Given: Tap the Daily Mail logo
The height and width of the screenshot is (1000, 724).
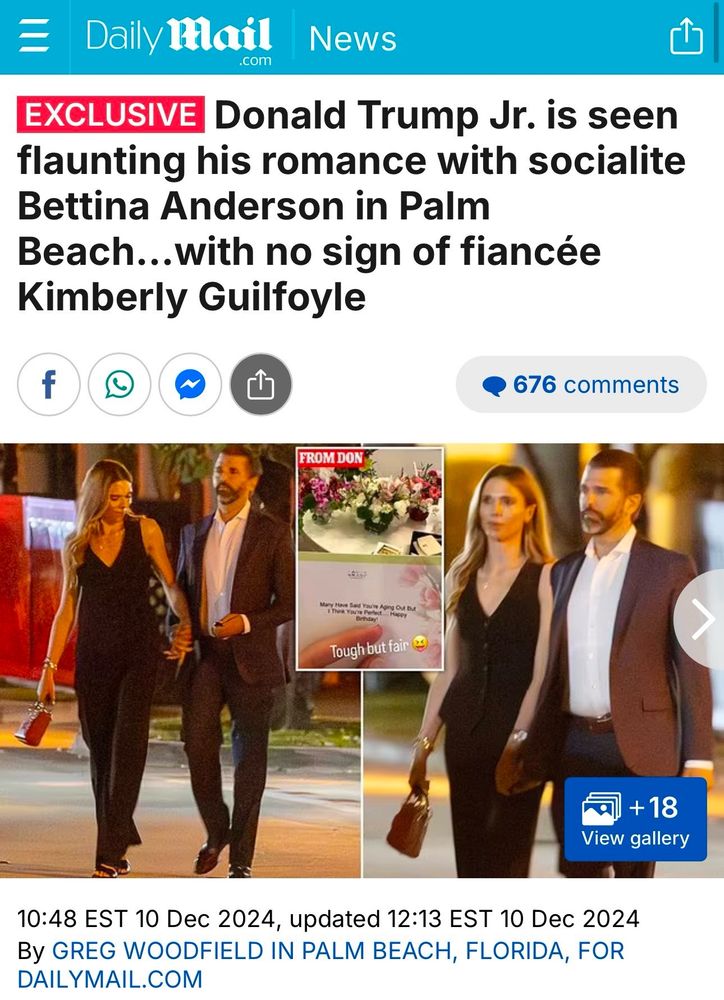Looking at the screenshot, I should [179, 40].
